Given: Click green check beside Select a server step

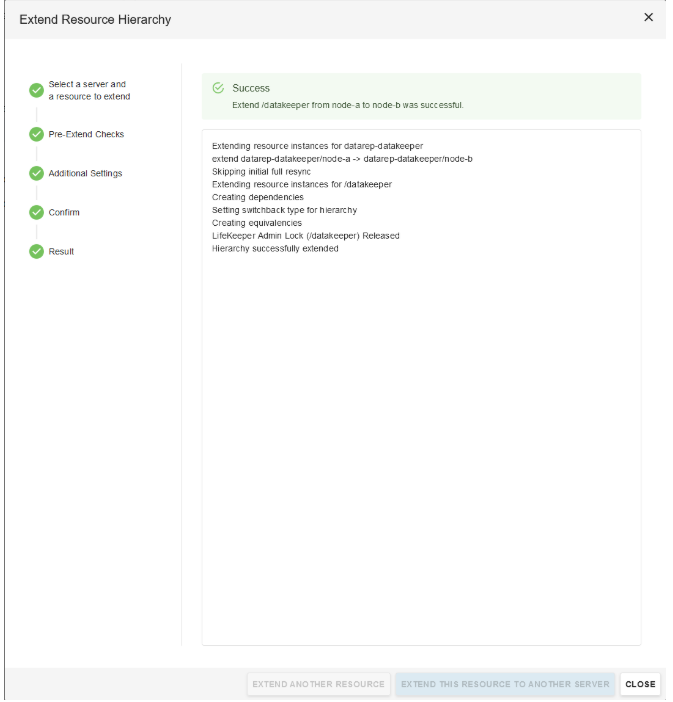Looking at the screenshot, I should (36, 90).
